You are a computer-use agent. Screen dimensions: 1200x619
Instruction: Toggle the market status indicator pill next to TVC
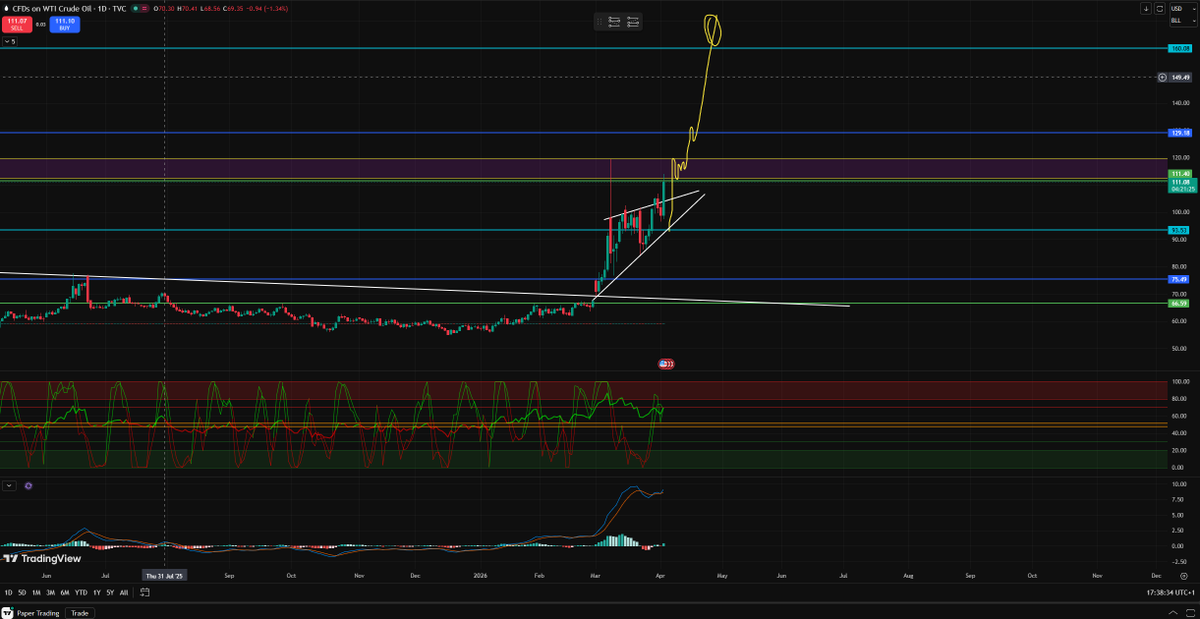(139, 9)
